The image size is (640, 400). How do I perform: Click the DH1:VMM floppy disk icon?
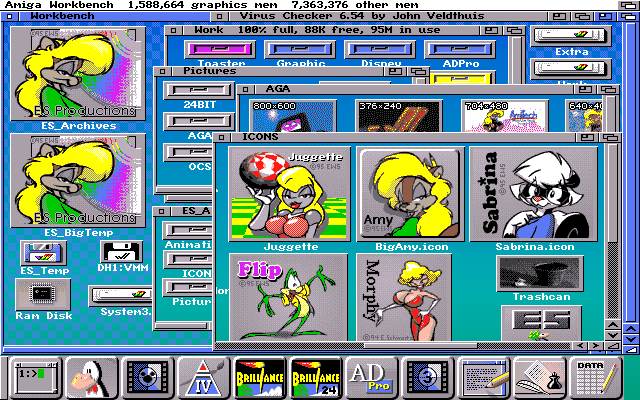[121, 251]
